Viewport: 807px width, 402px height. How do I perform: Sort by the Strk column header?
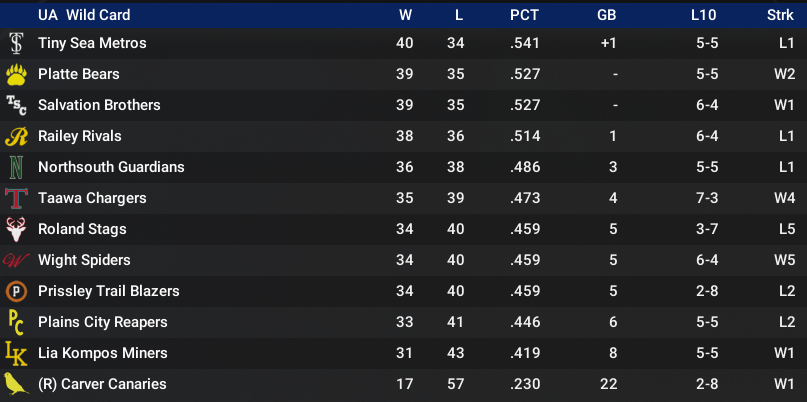pos(780,15)
